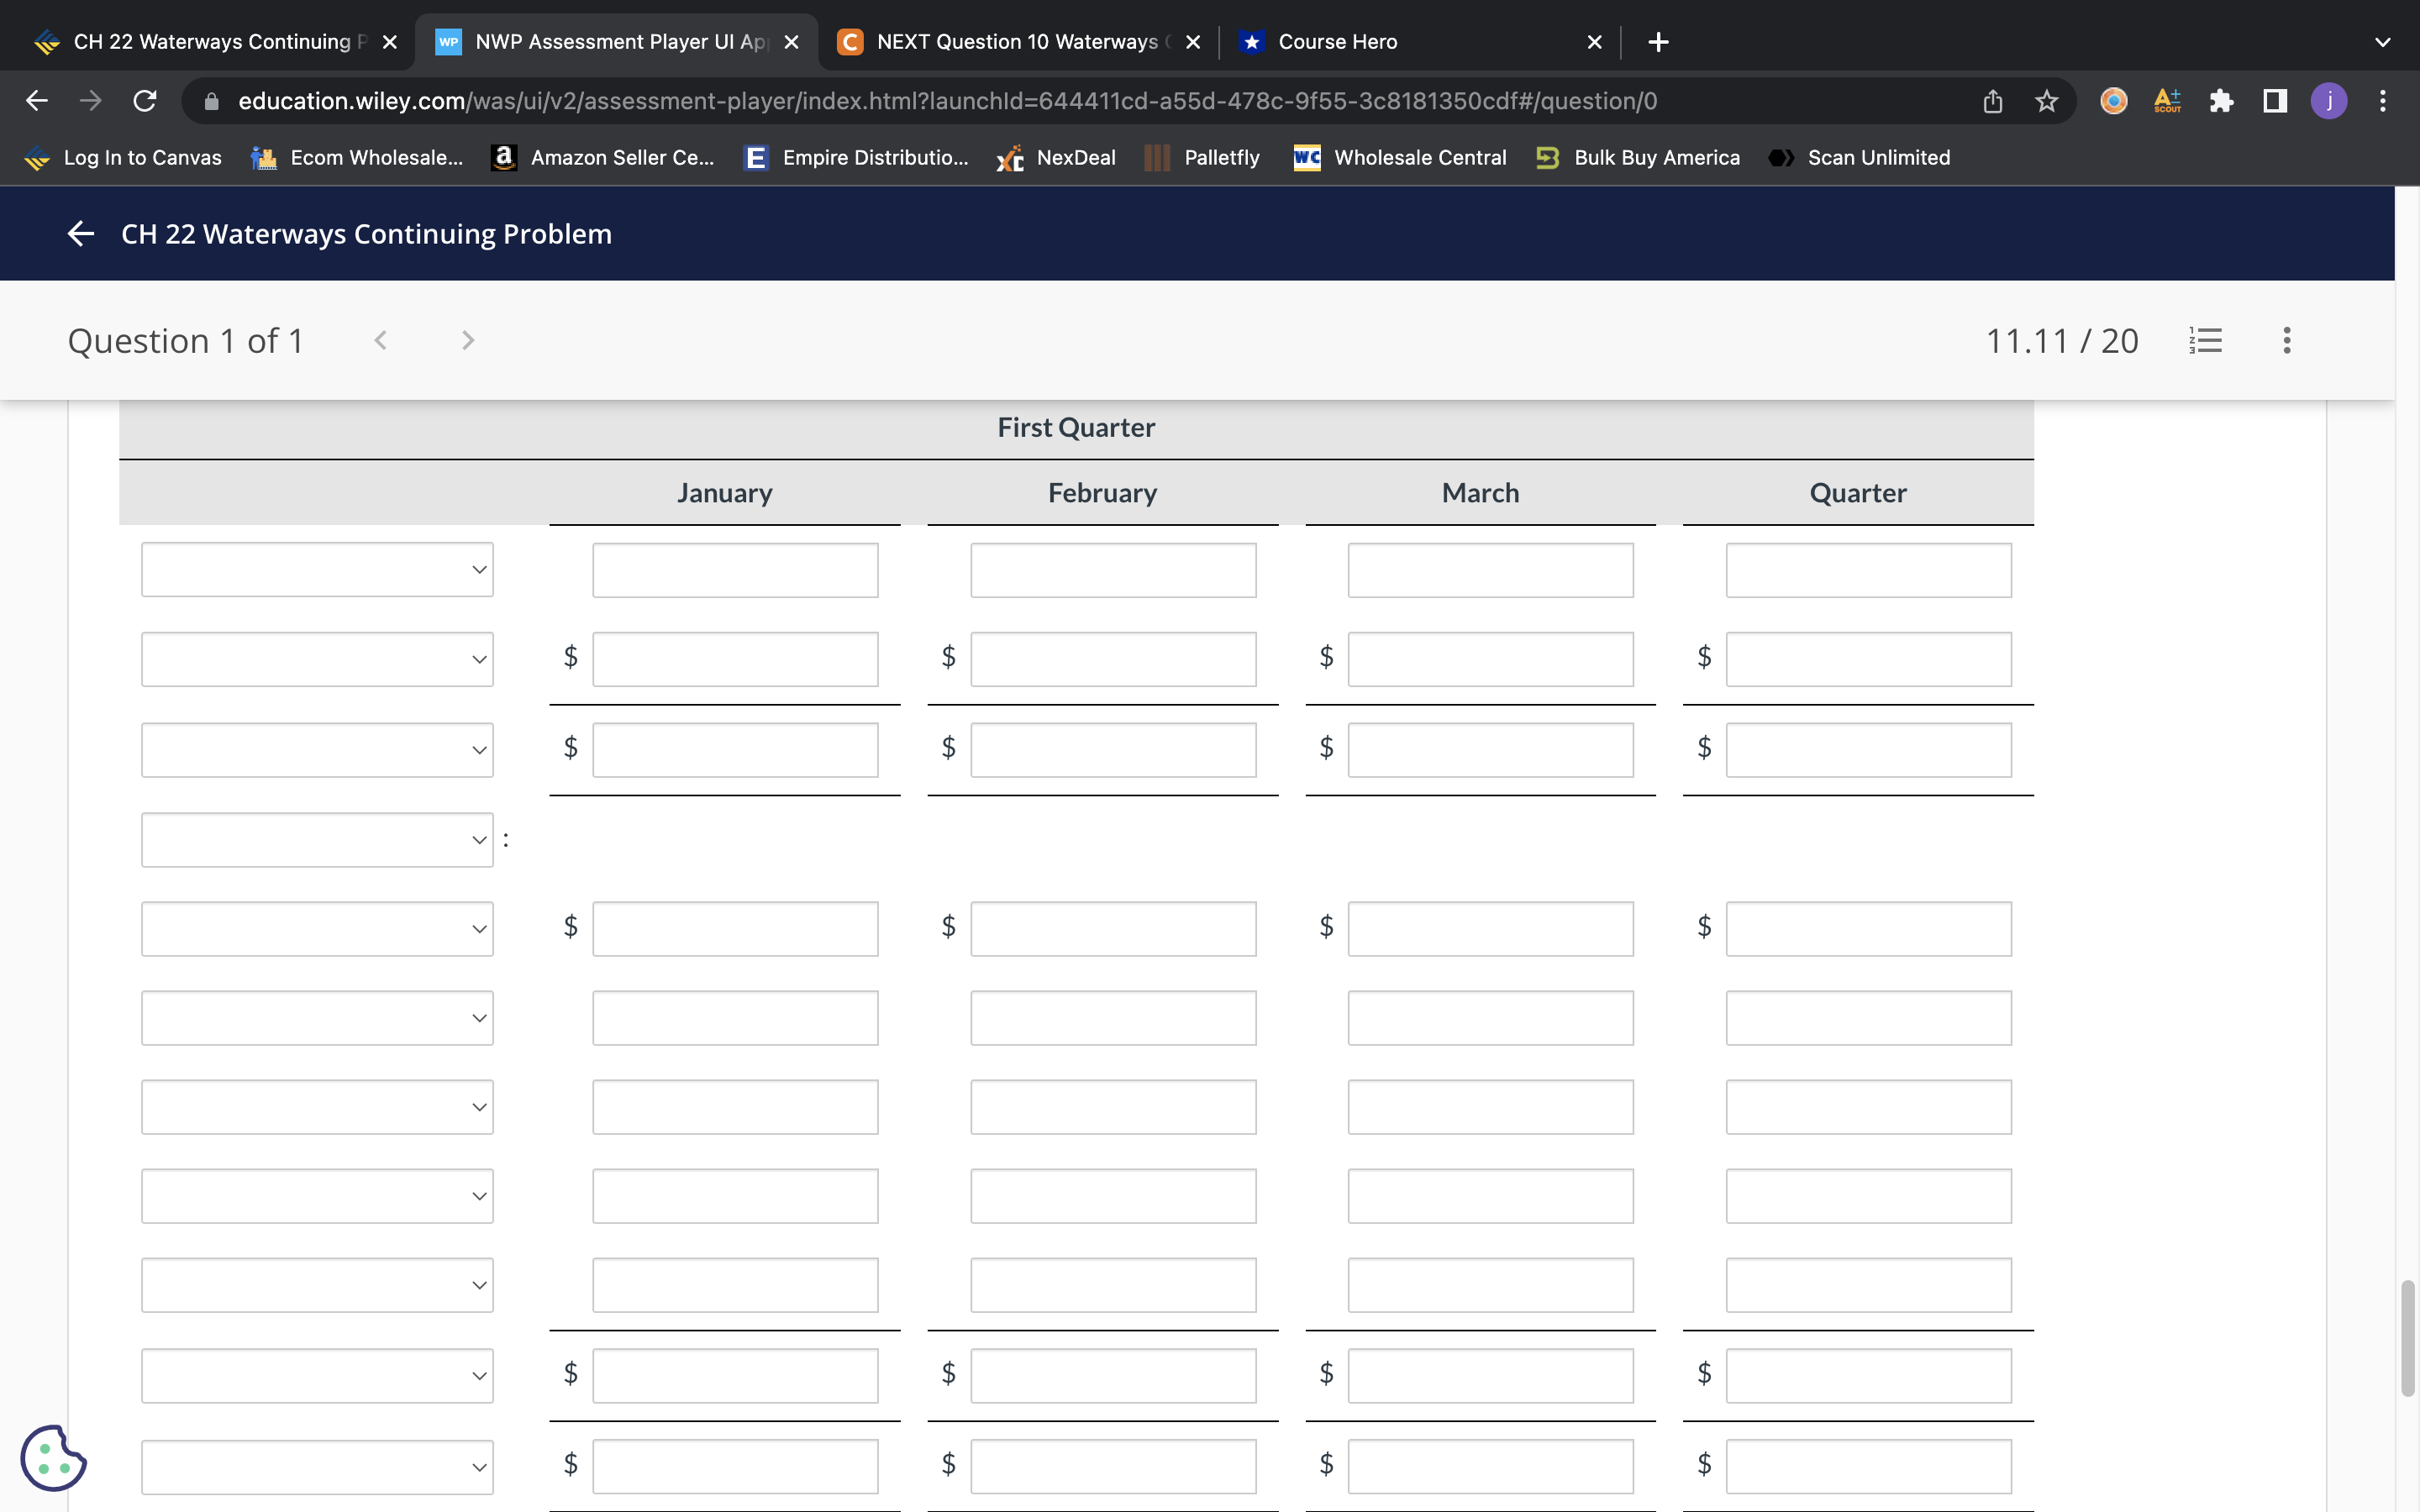This screenshot has height=1512, width=2420.
Task: Expand the dropdown followed by a colon
Action: (x=317, y=840)
